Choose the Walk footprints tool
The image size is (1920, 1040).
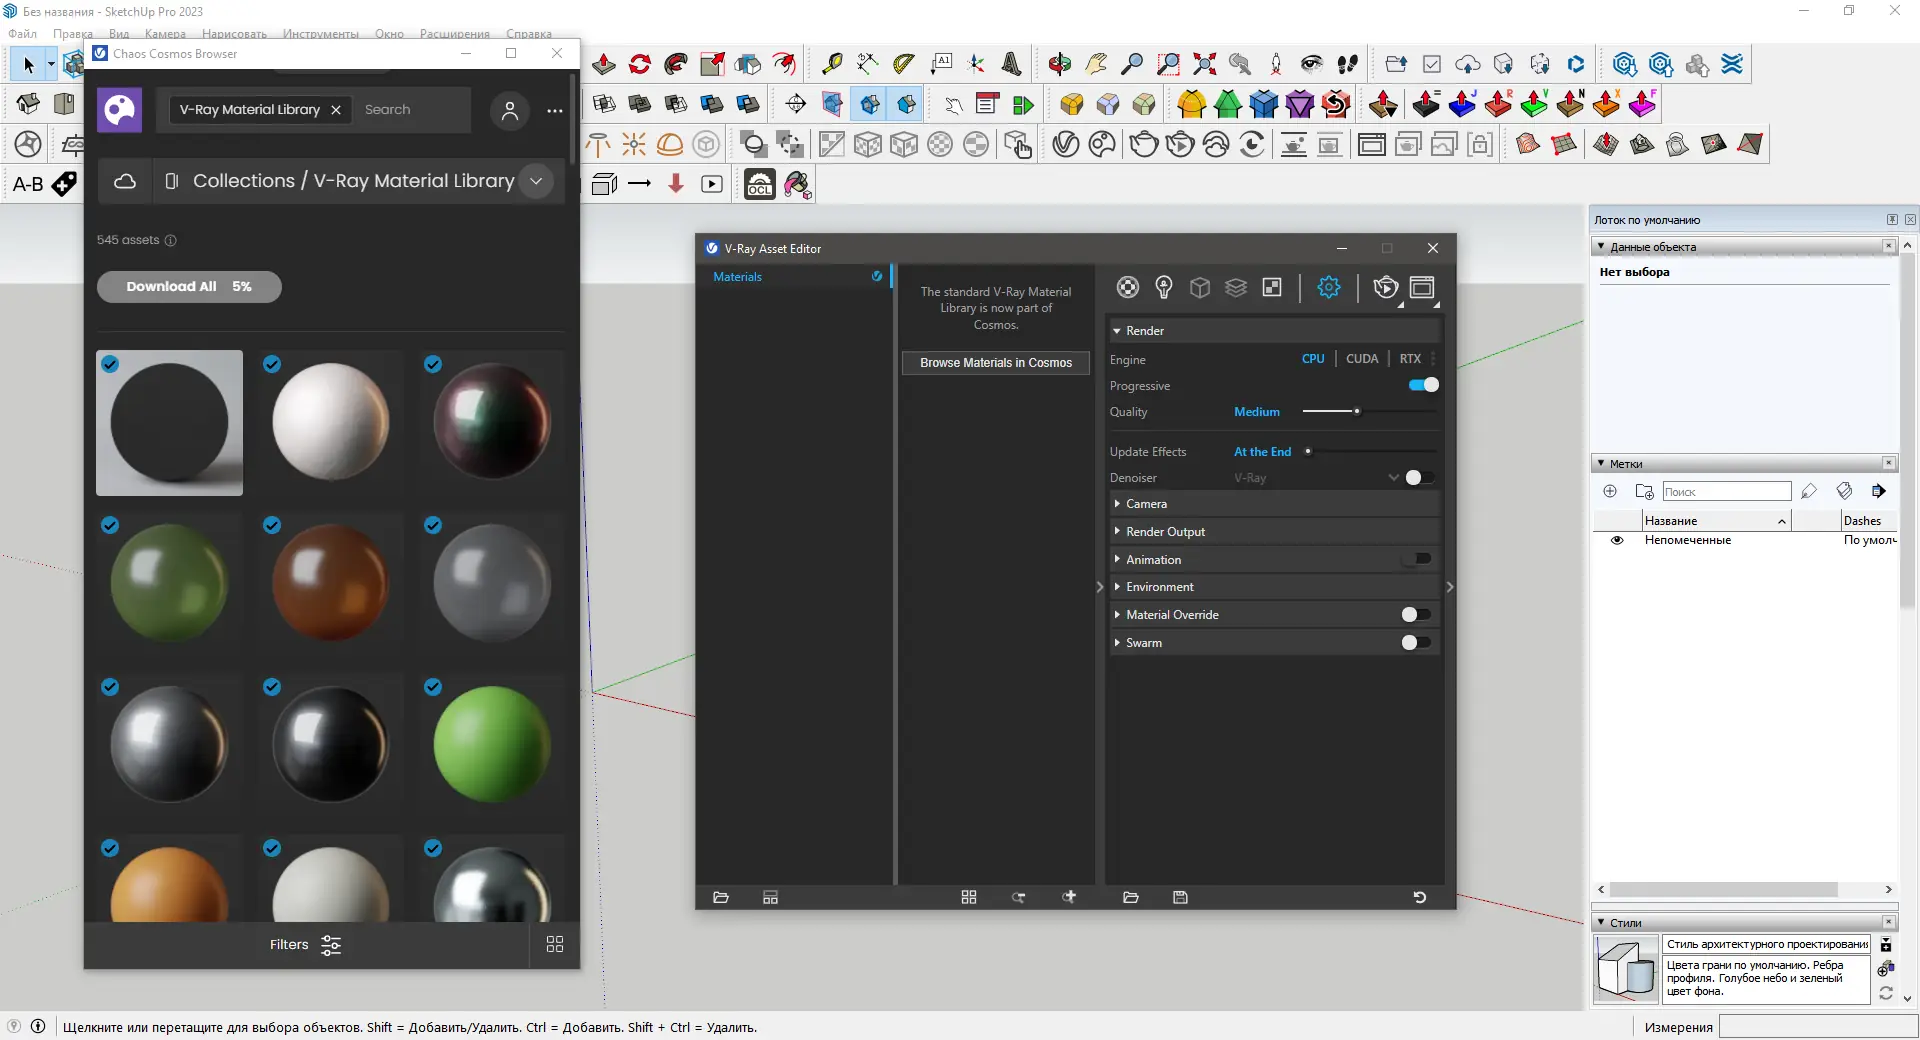tap(1348, 64)
